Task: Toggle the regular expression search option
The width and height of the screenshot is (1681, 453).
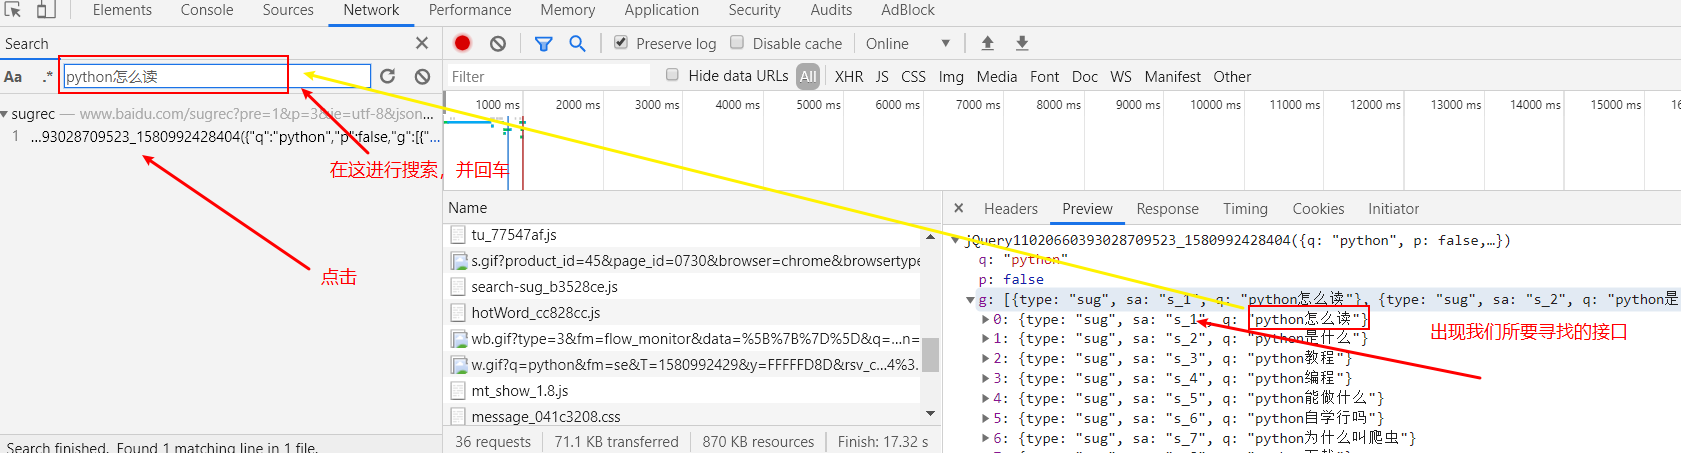Action: pyautogui.click(x=47, y=77)
